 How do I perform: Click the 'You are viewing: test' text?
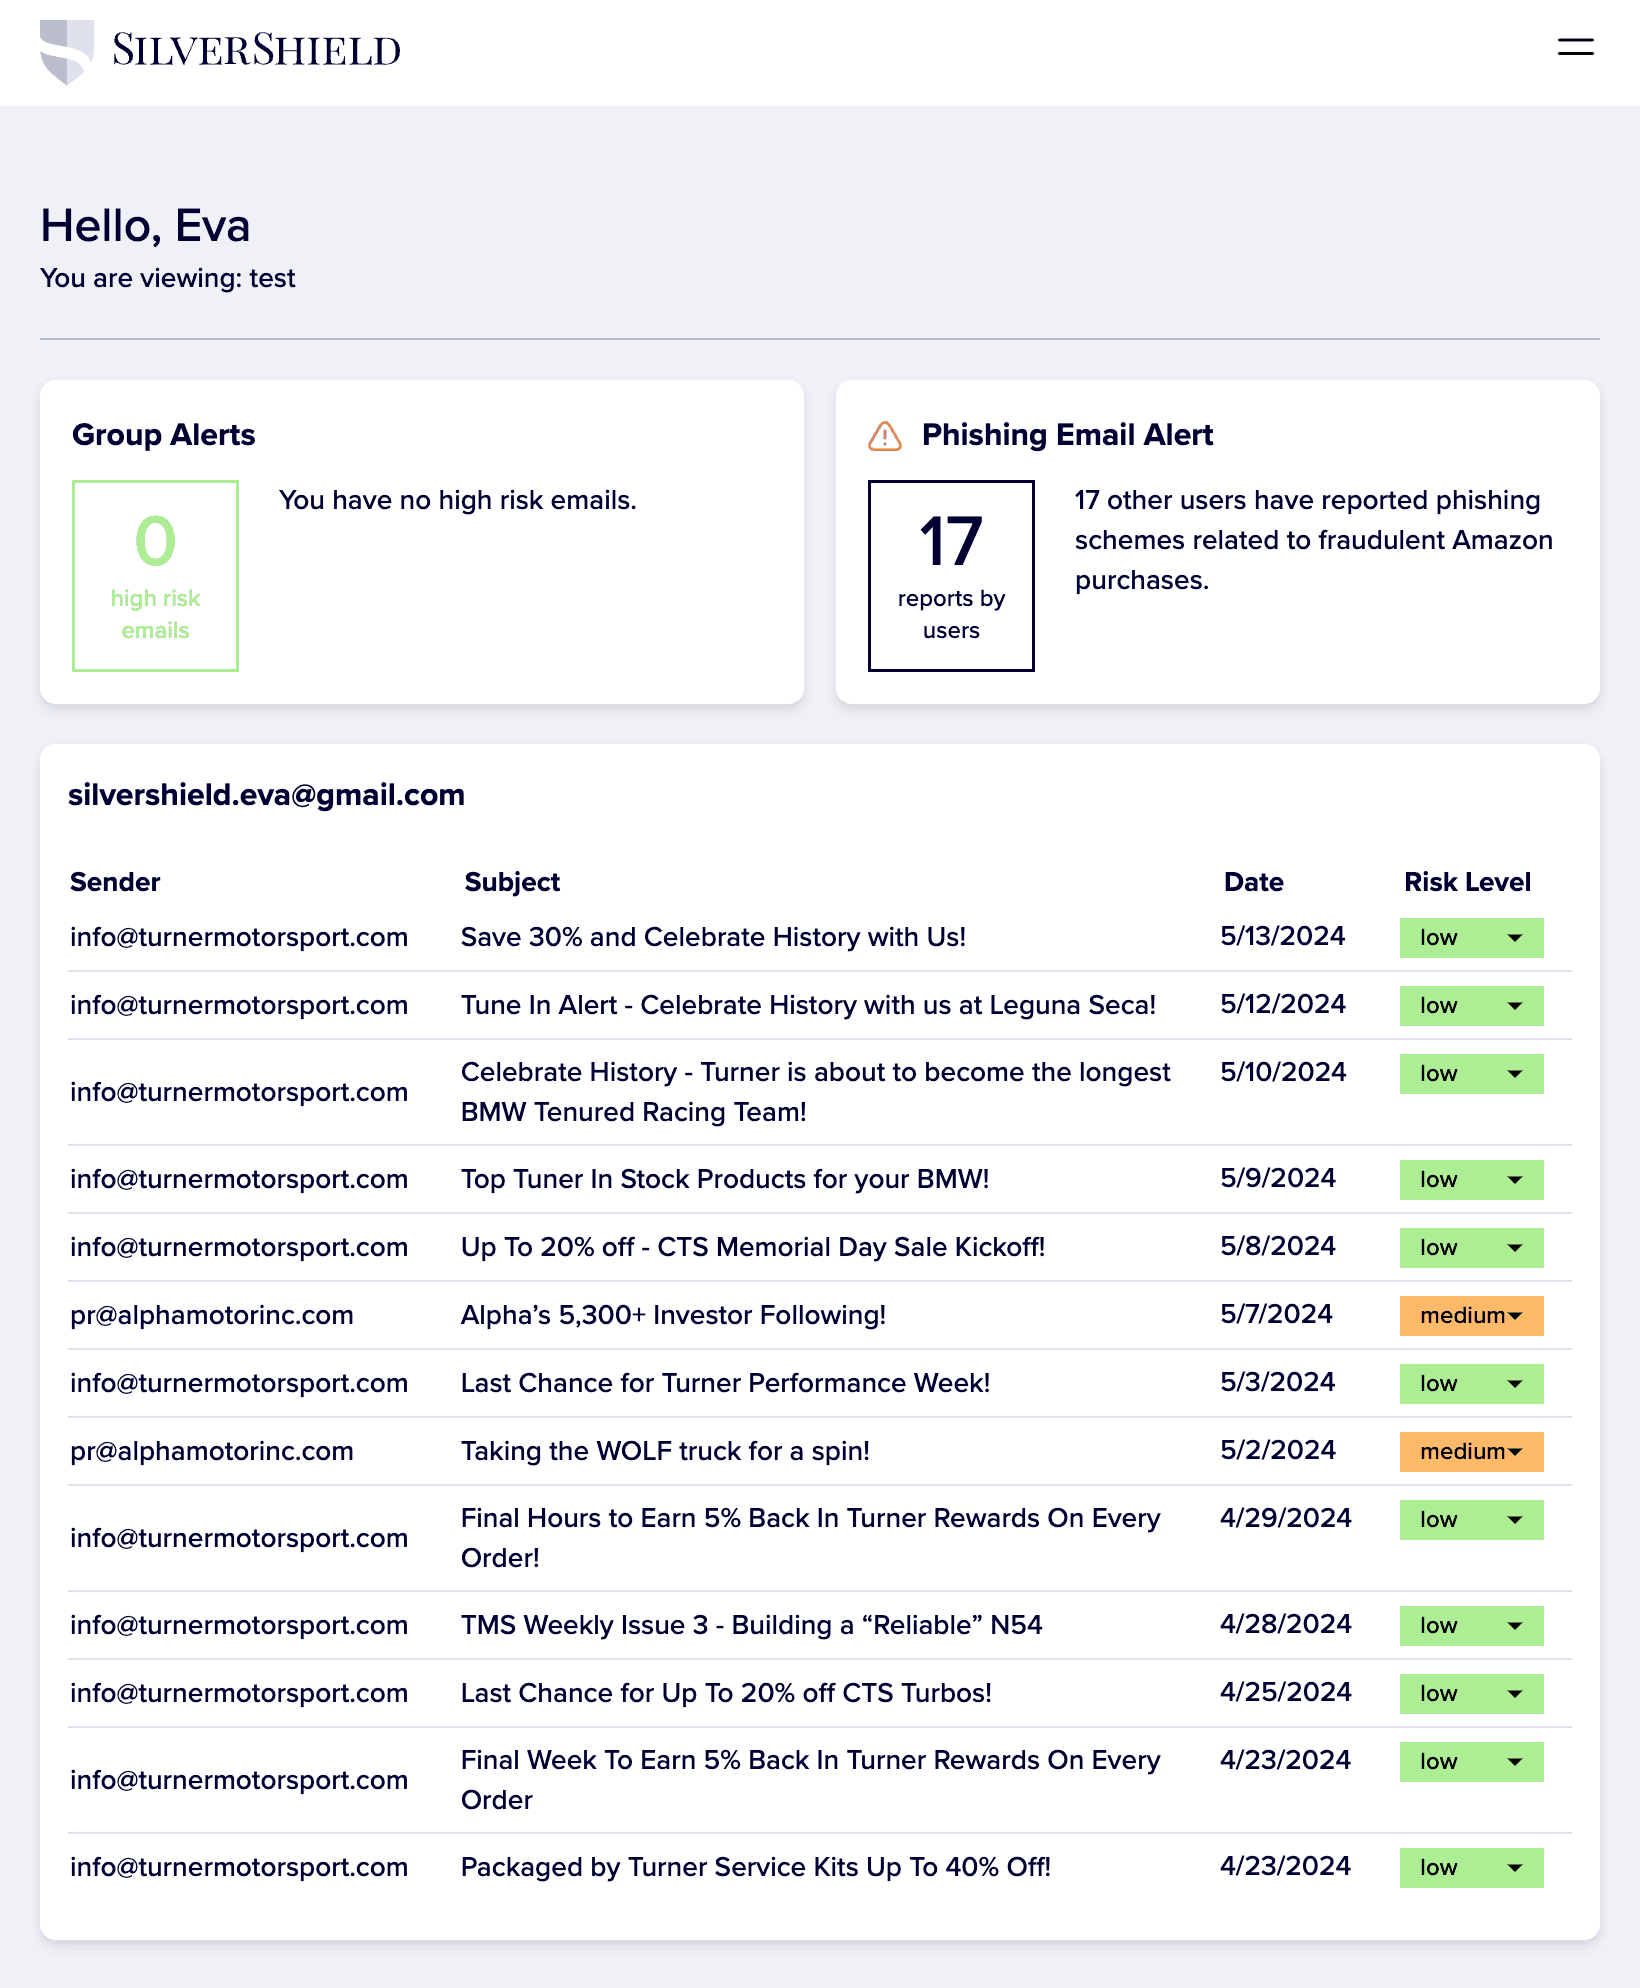point(168,278)
